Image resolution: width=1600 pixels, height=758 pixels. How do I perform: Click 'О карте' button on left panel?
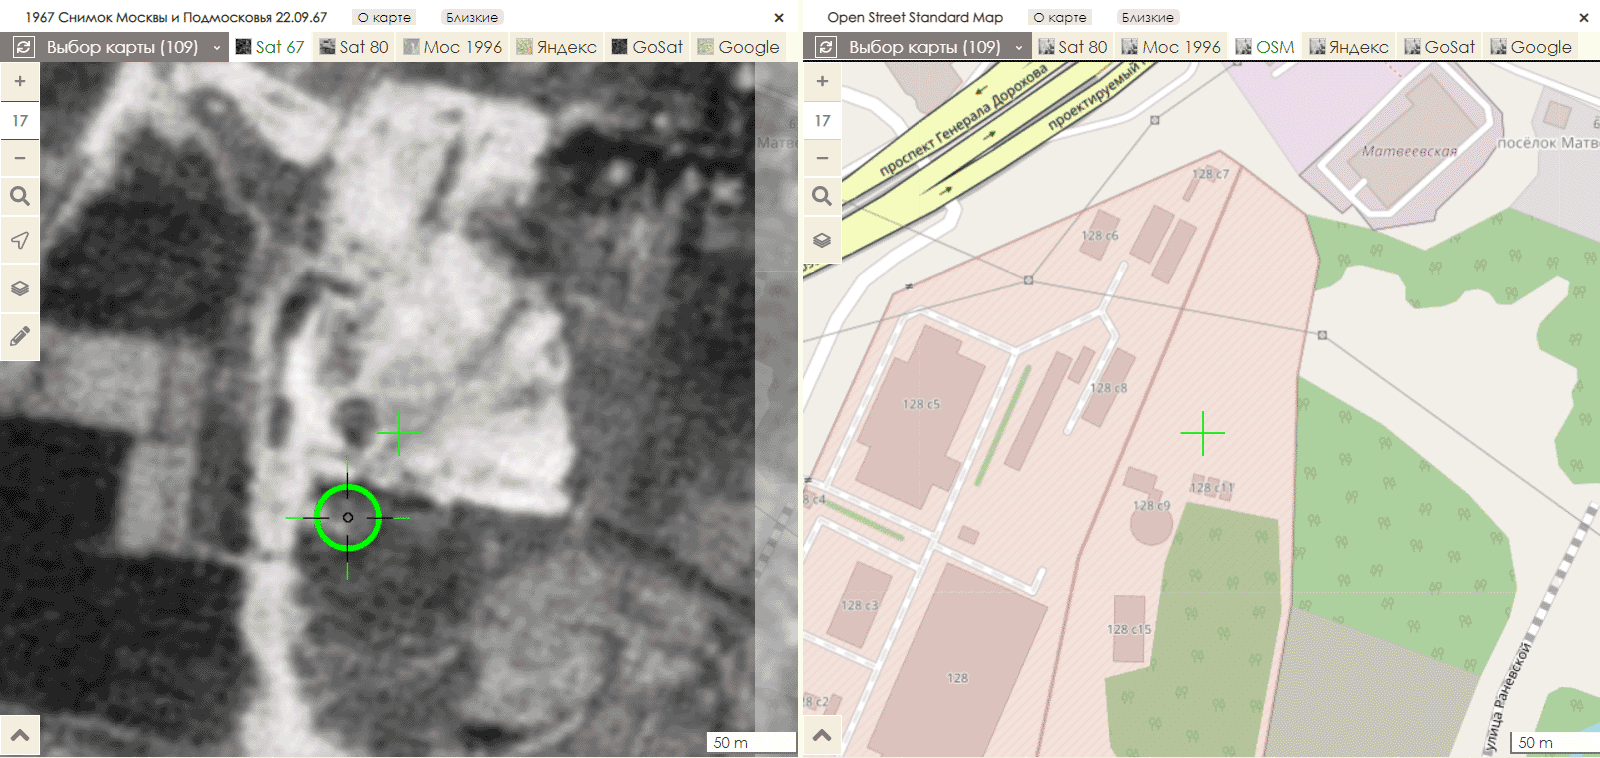(384, 17)
